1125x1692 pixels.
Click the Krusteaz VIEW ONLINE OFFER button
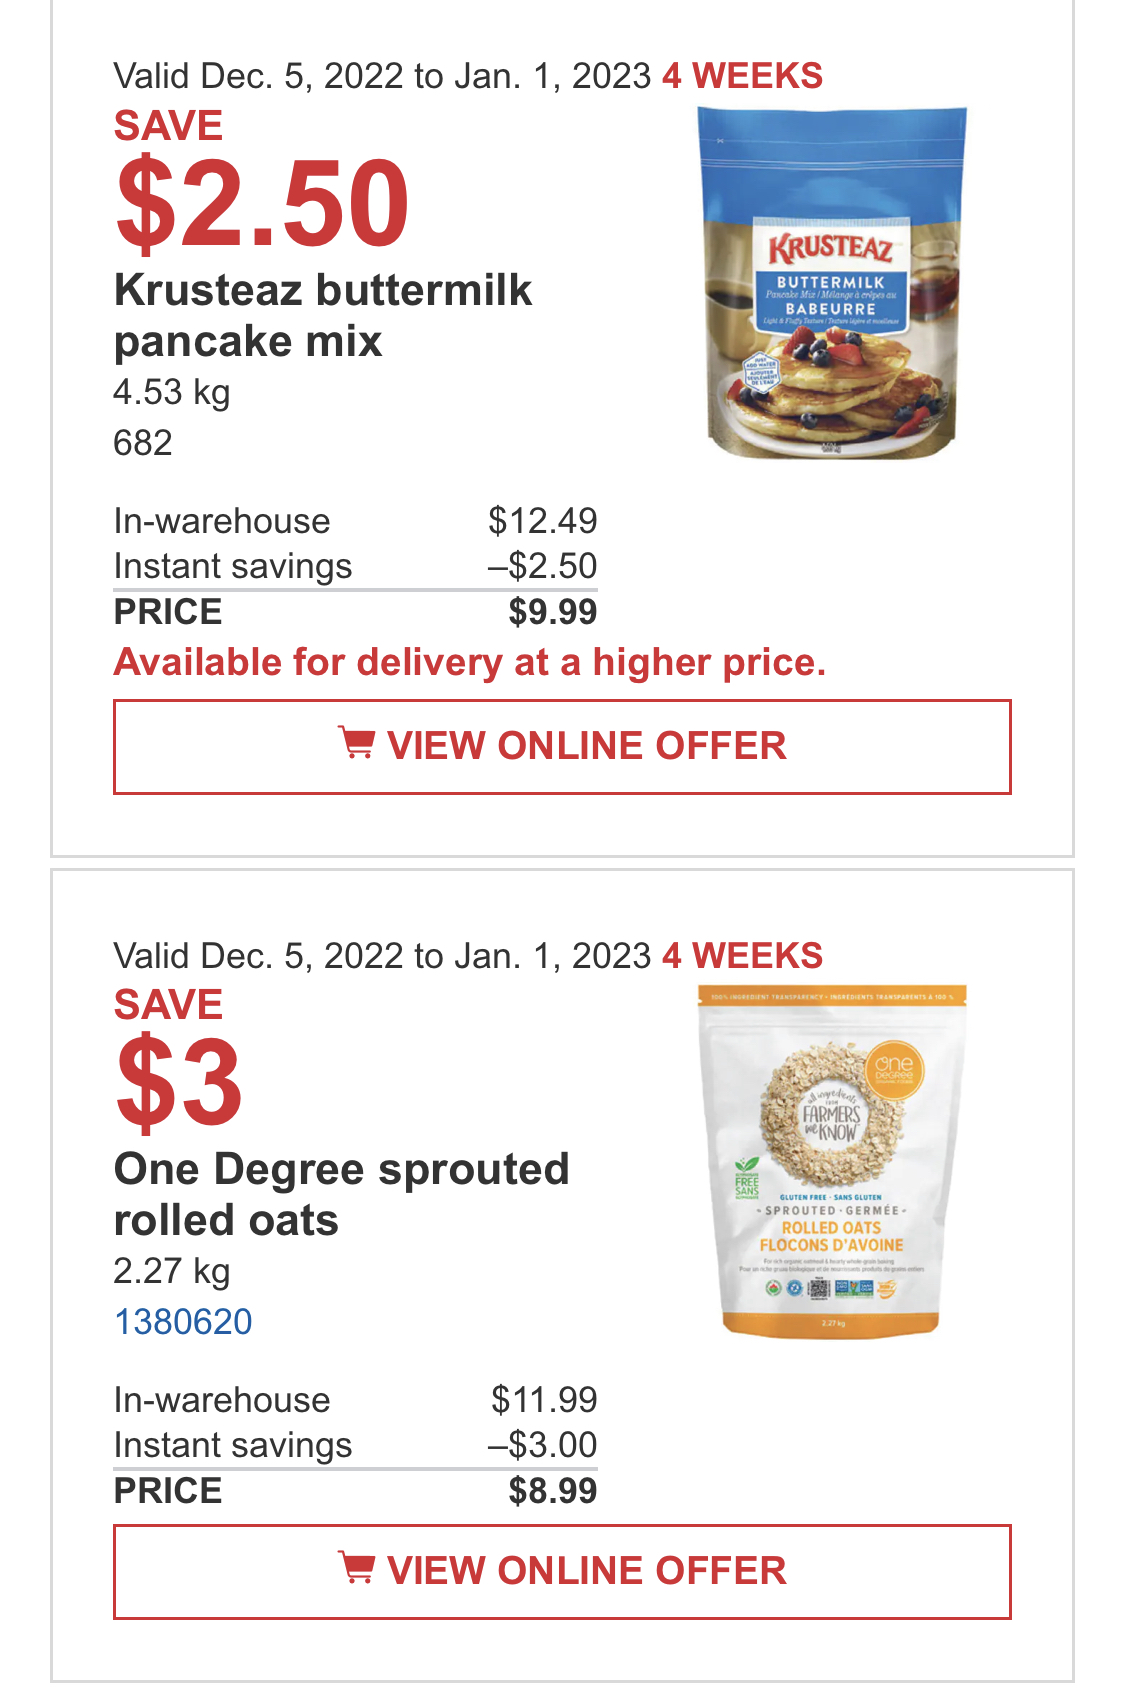tap(562, 747)
